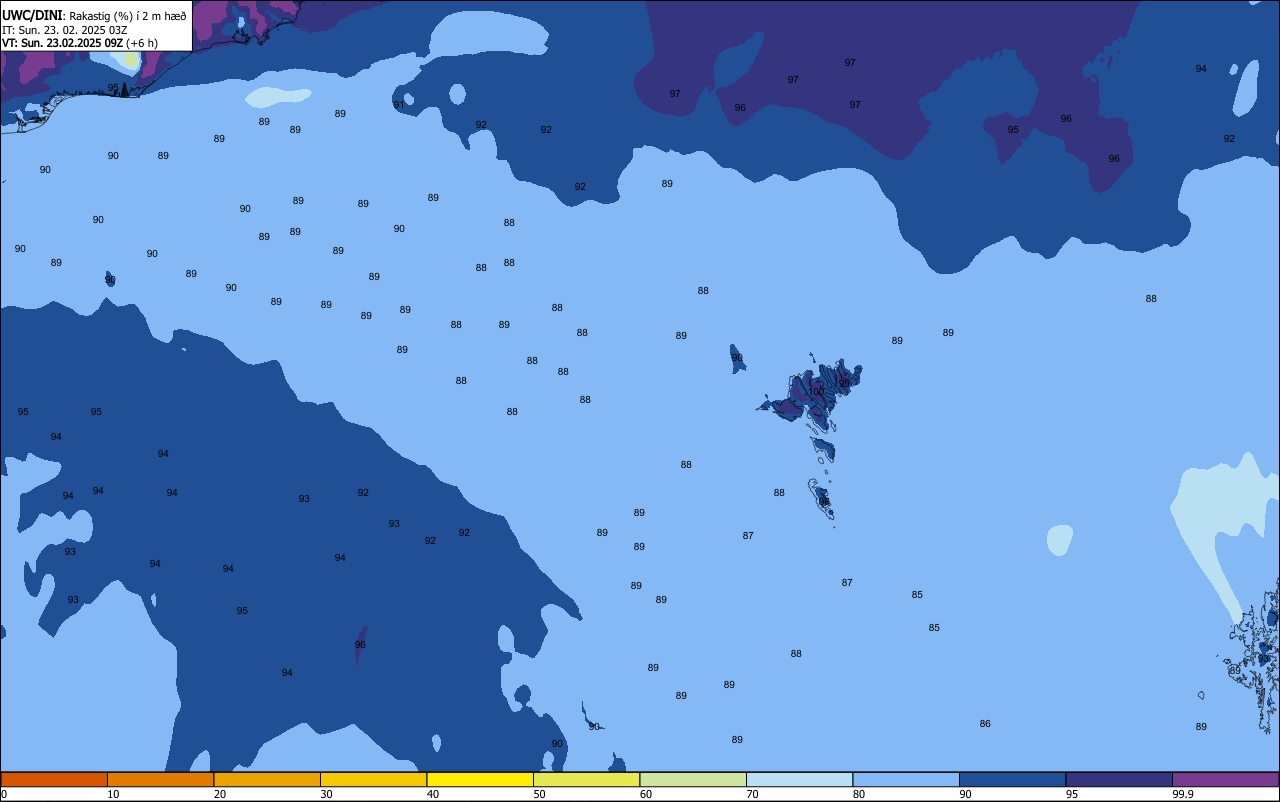This screenshot has height=802, width=1280.
Task: Click the 0–10 dark orange legend swatch
Action: 54,779
